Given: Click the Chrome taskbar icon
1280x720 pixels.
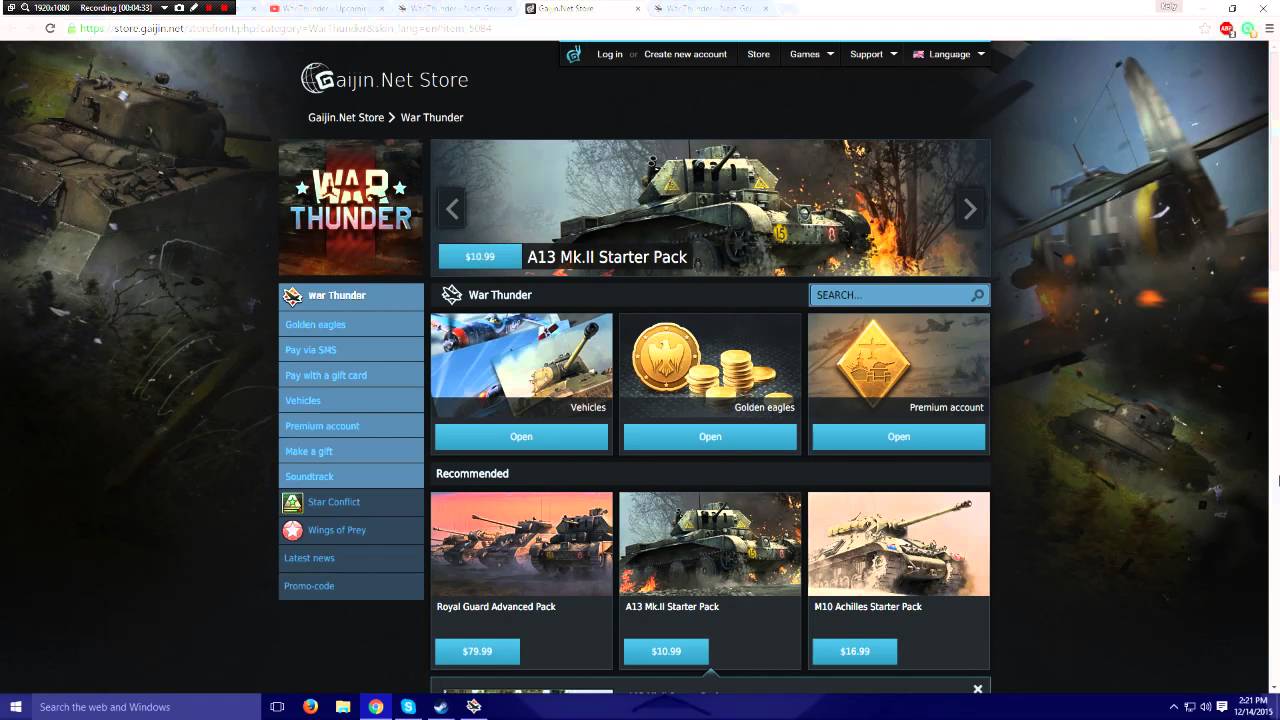Looking at the screenshot, I should (376, 707).
